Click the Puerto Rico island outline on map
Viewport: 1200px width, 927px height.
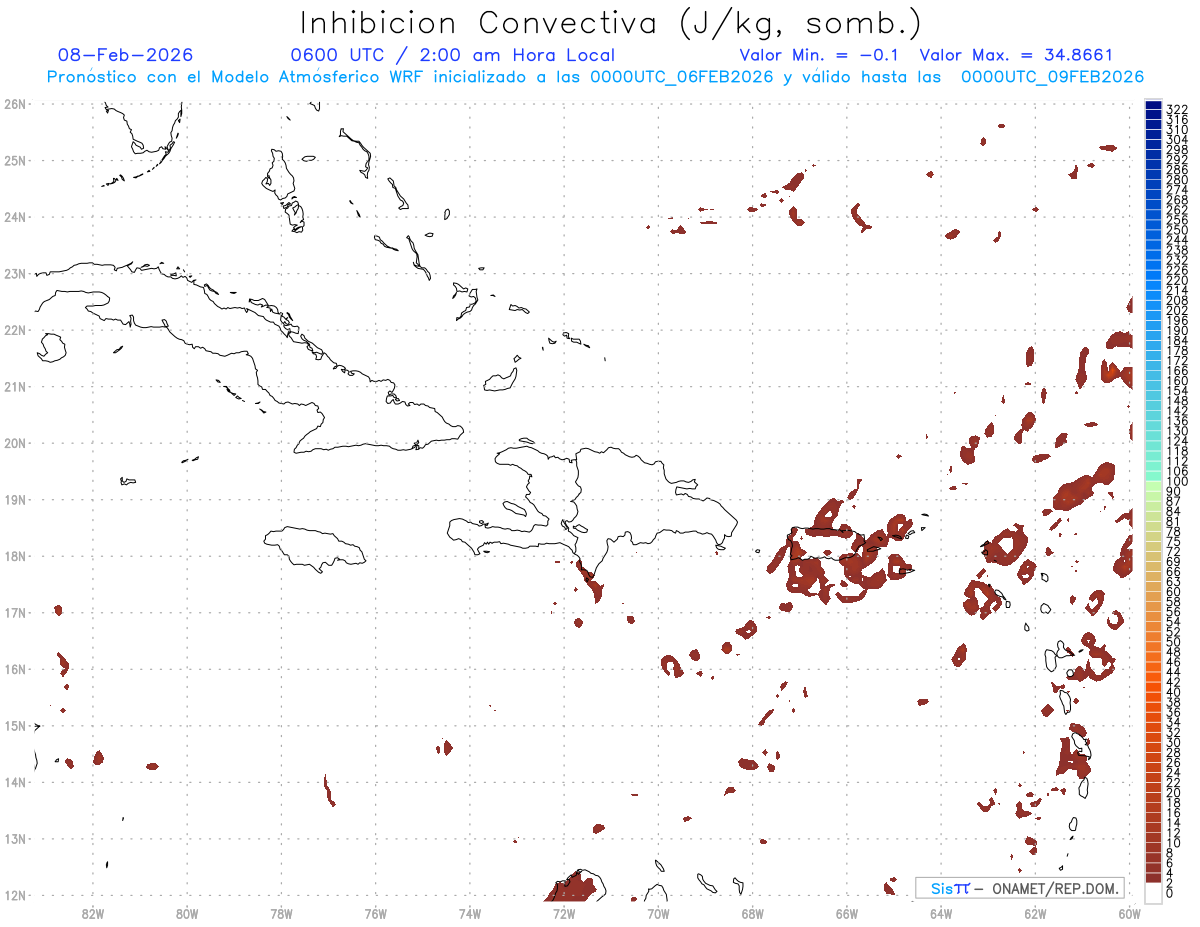pyautogui.click(x=825, y=544)
